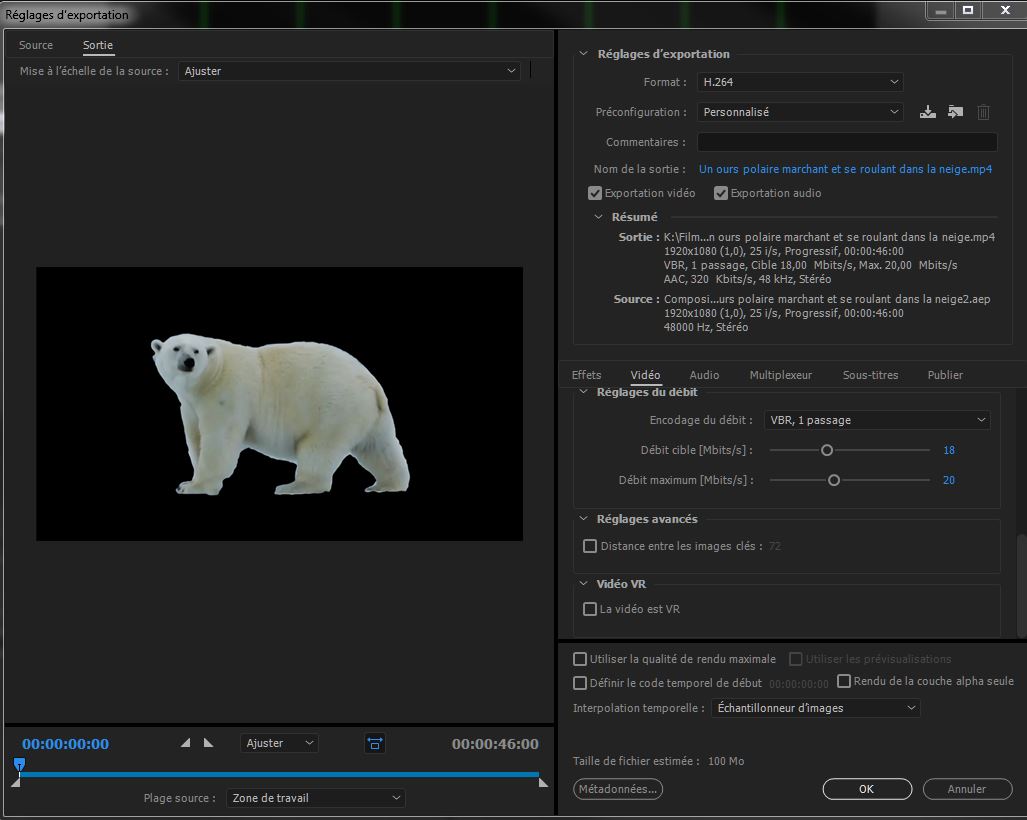1027x820 pixels.
Task: Enable the La vidéo est VR checkbox
Action: [590, 609]
